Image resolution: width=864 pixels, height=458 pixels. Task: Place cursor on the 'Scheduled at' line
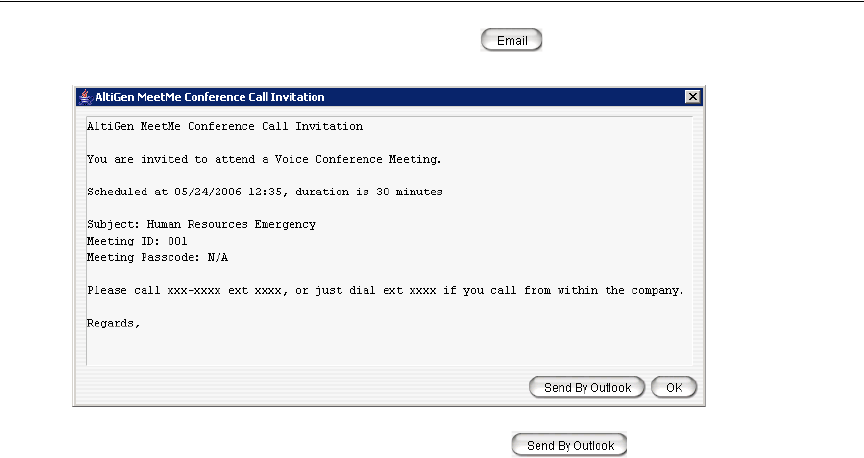tap(264, 191)
